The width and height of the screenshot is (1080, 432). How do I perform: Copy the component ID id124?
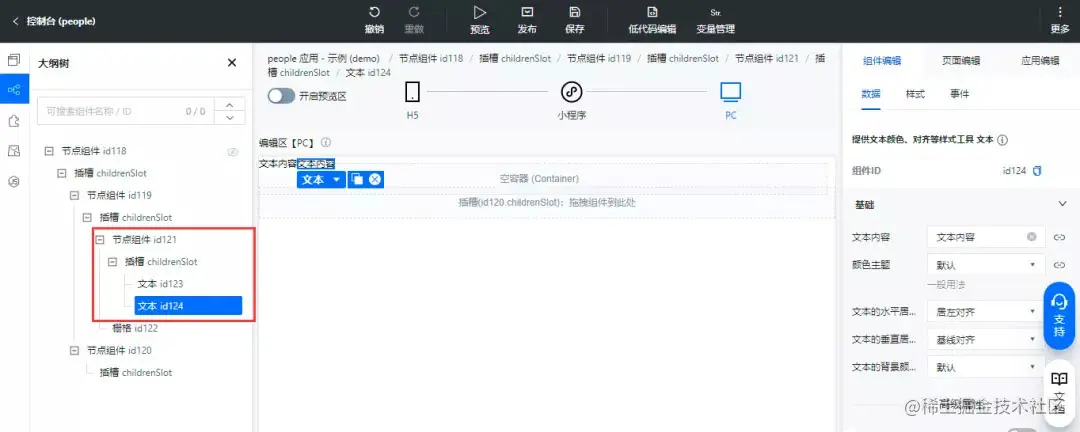1037,170
